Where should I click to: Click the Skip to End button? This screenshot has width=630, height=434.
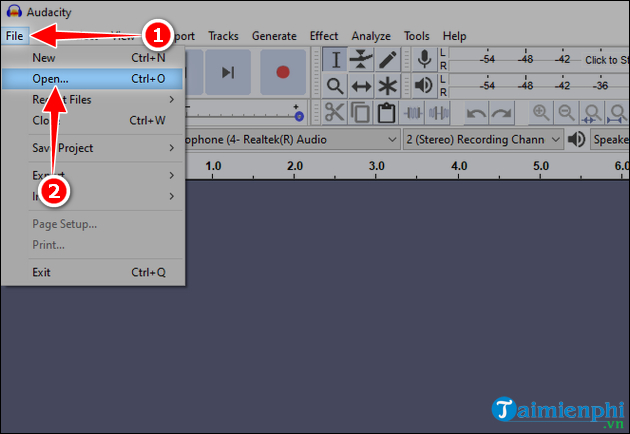click(x=228, y=72)
